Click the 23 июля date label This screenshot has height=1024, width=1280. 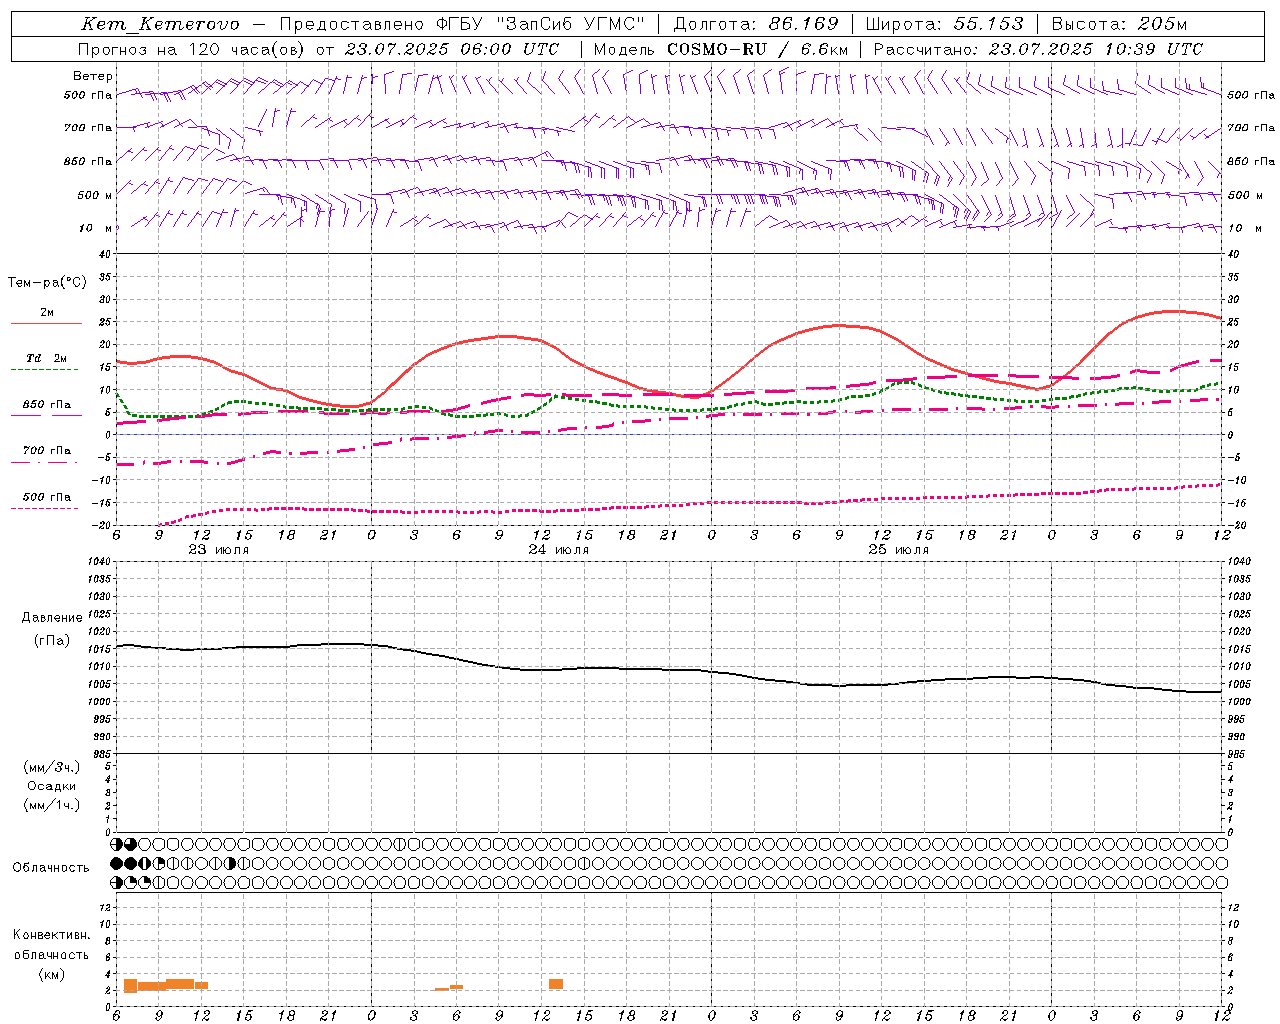pos(218,550)
